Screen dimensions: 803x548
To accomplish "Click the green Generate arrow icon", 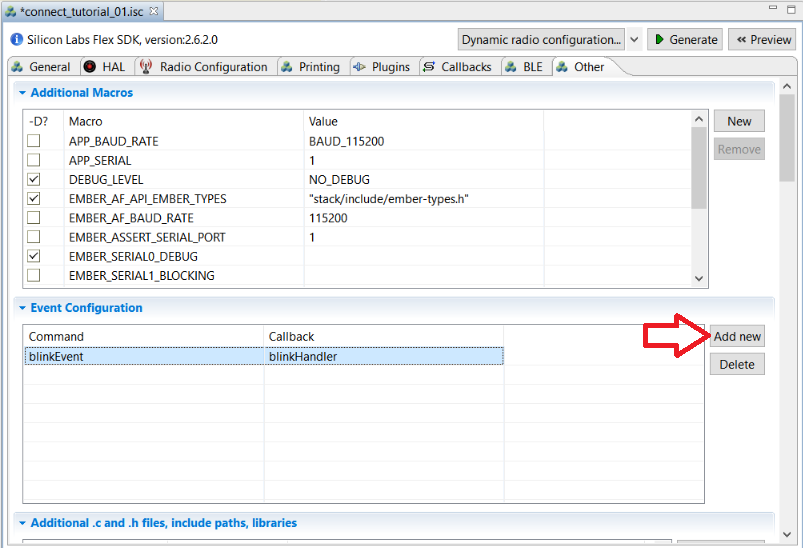I will (x=659, y=40).
